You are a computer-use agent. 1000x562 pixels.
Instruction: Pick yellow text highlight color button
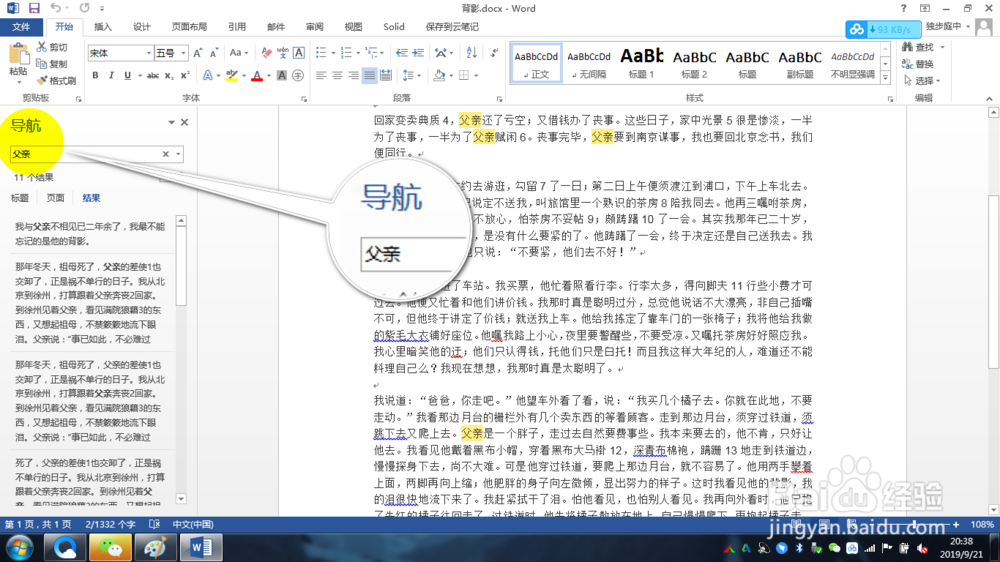coord(232,75)
